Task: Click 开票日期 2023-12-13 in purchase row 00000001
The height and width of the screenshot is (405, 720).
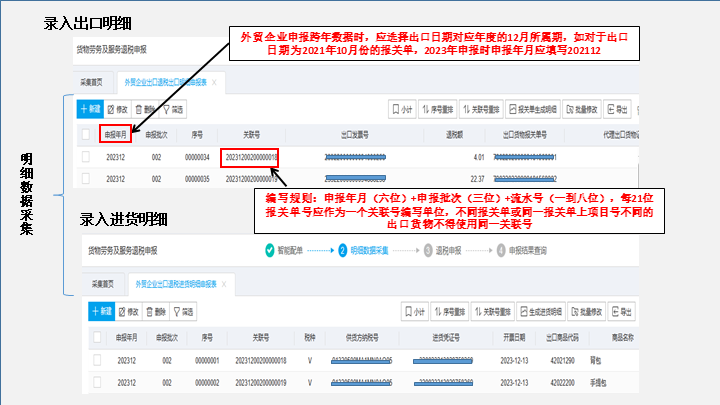Action: (x=514, y=360)
